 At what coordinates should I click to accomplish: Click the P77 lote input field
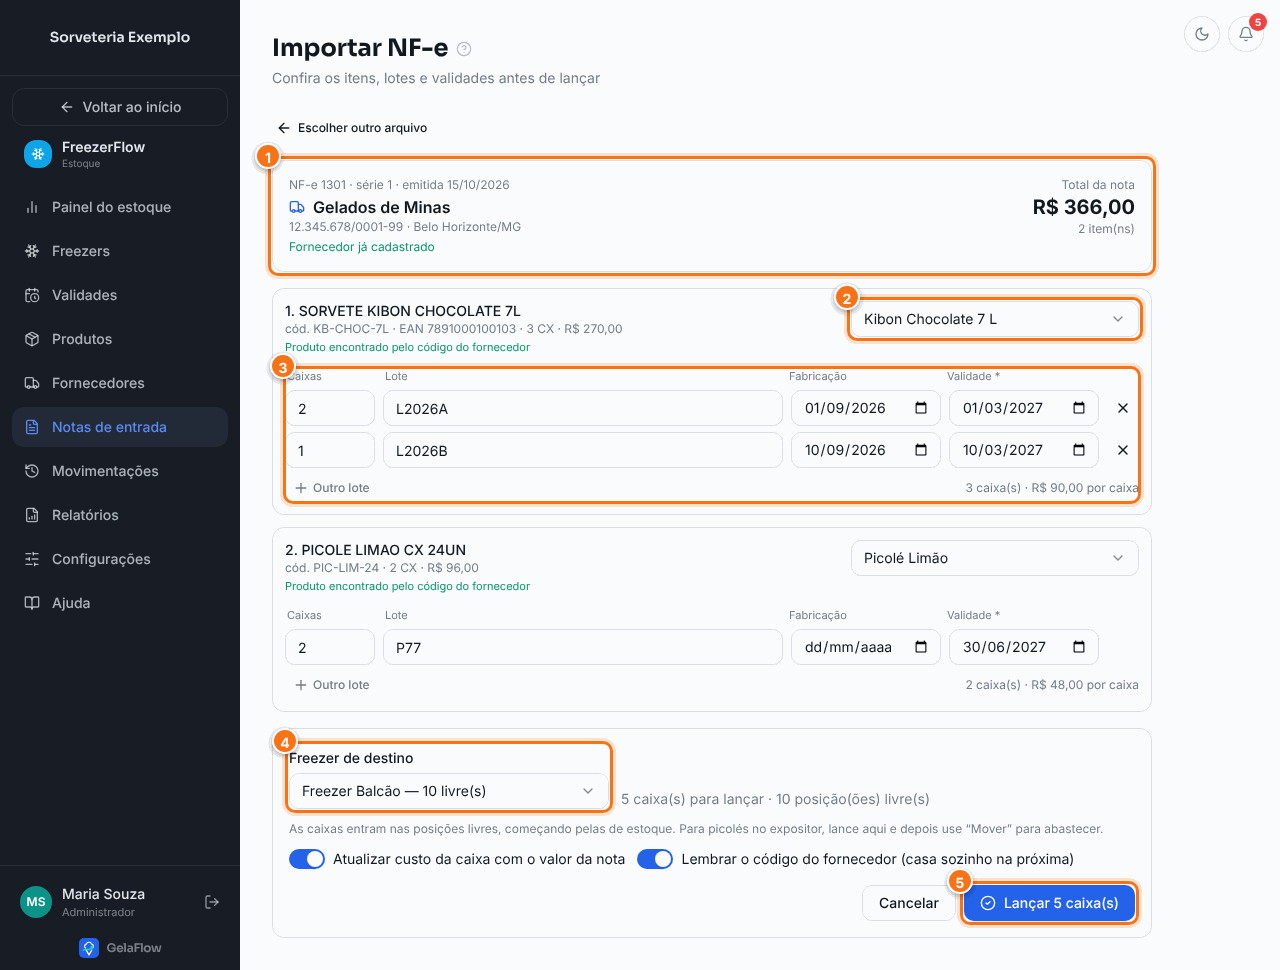583,647
